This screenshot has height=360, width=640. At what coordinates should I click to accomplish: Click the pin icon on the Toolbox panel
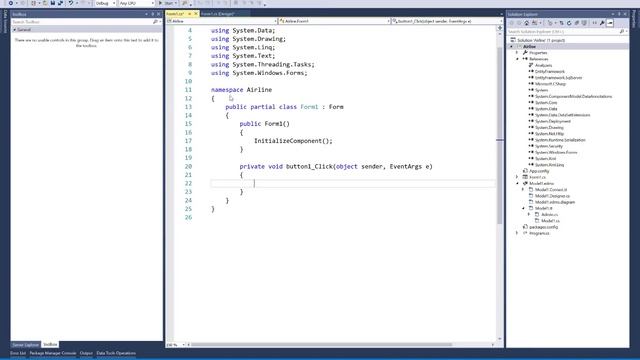tap(153, 14)
